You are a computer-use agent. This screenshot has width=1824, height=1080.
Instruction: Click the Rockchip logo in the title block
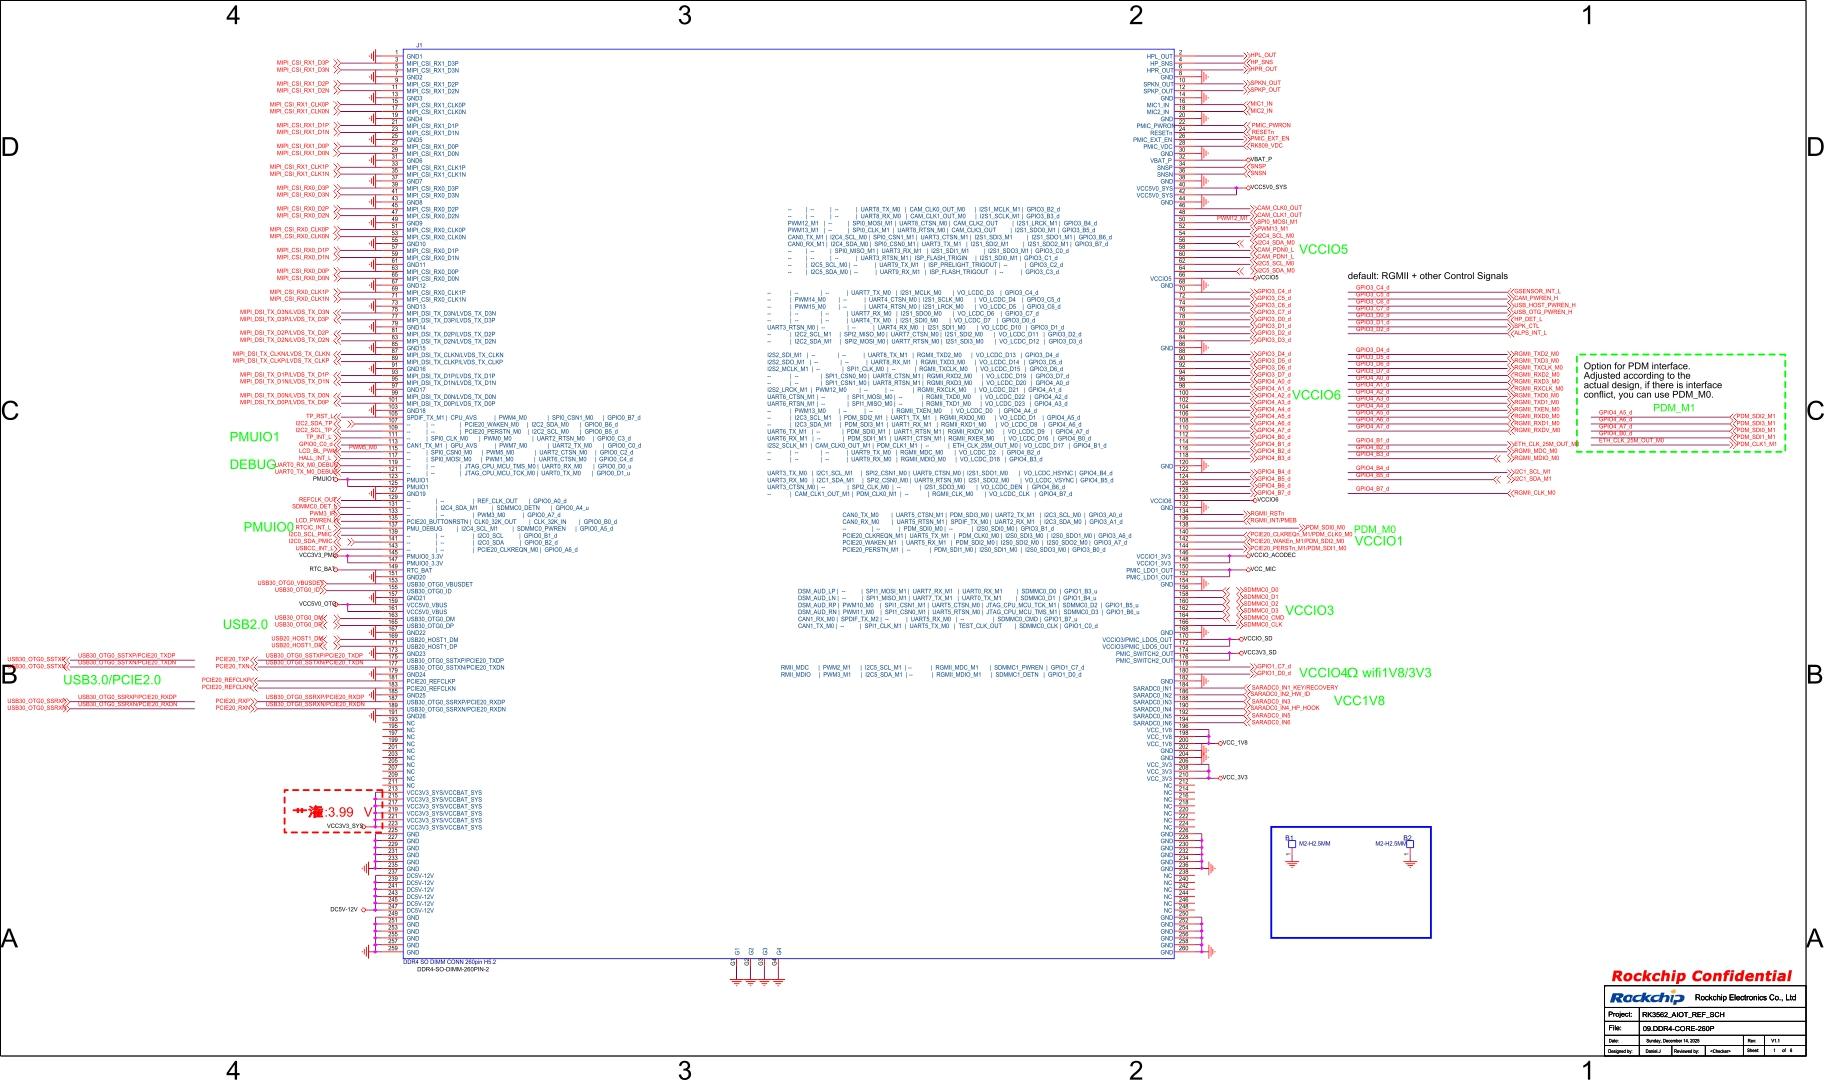pyautogui.click(x=1647, y=998)
